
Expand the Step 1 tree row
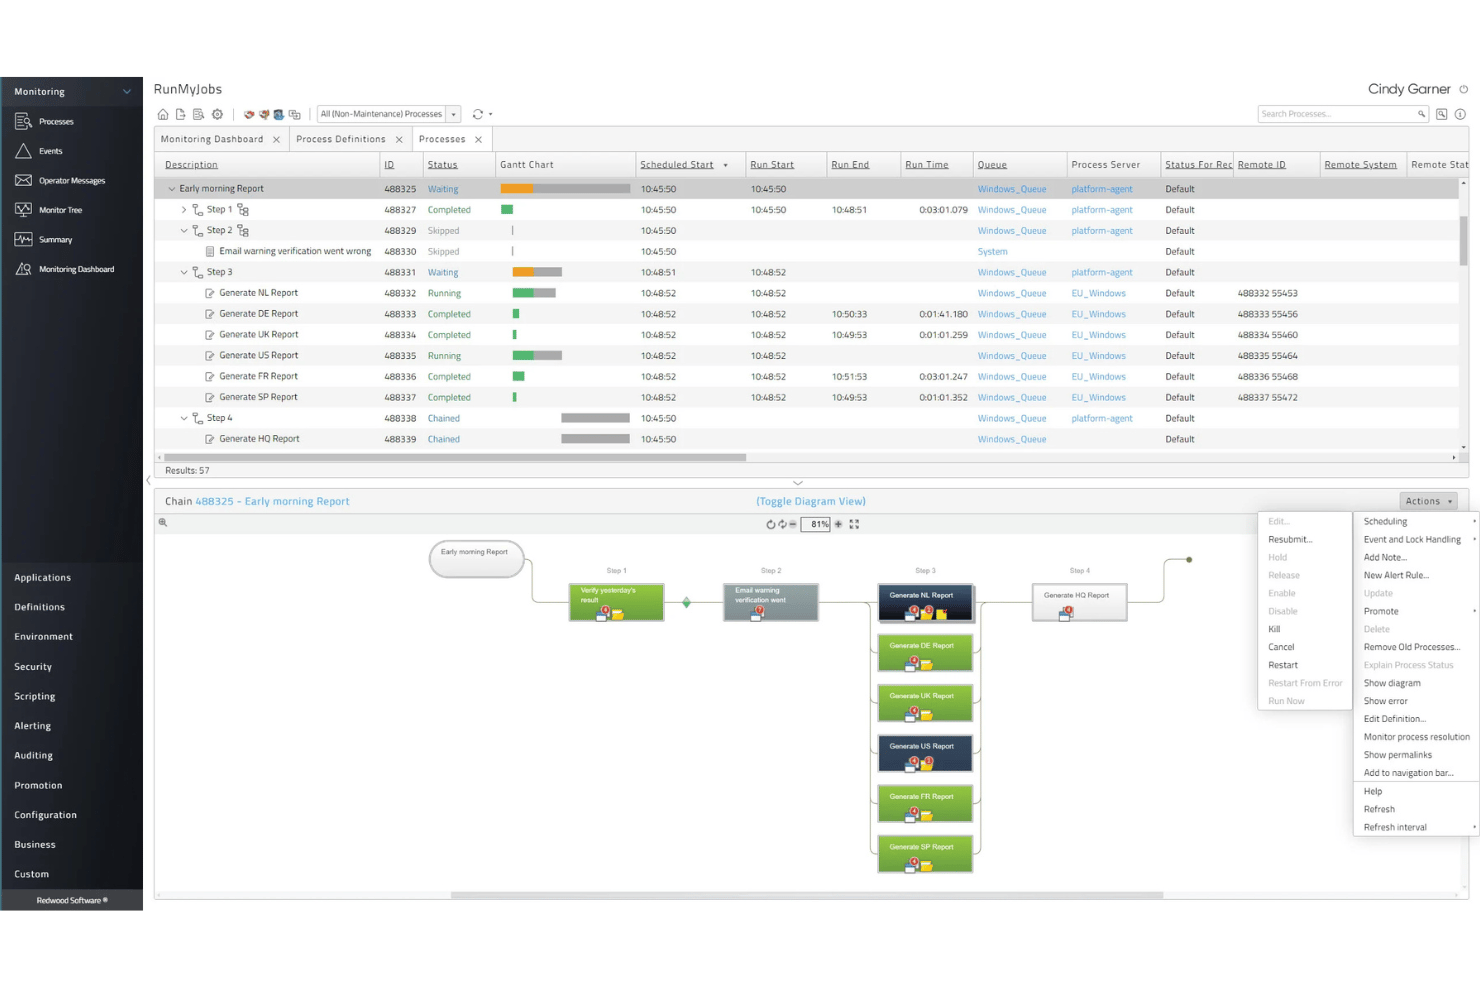coord(184,210)
